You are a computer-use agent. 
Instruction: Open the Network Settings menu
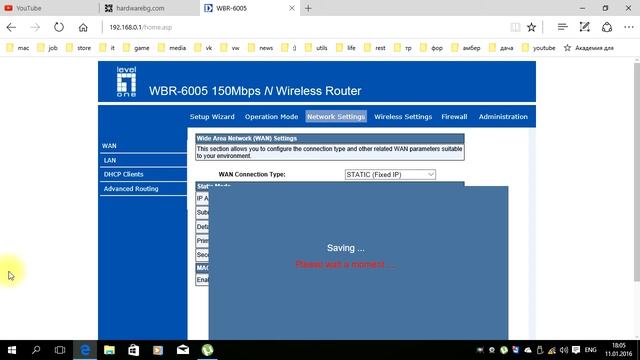(336, 117)
